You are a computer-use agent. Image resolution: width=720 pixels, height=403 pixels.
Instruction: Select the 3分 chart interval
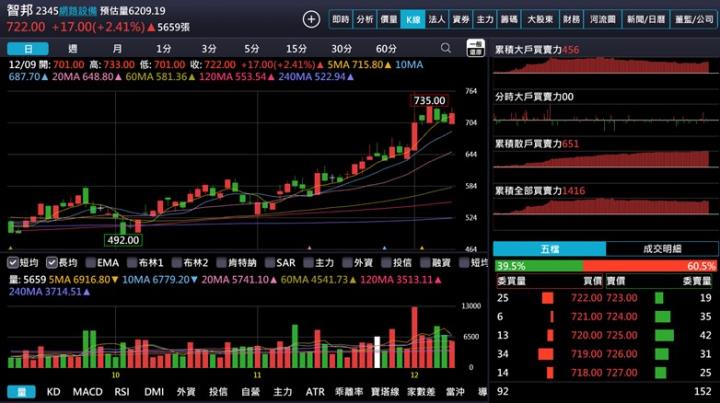(x=208, y=49)
